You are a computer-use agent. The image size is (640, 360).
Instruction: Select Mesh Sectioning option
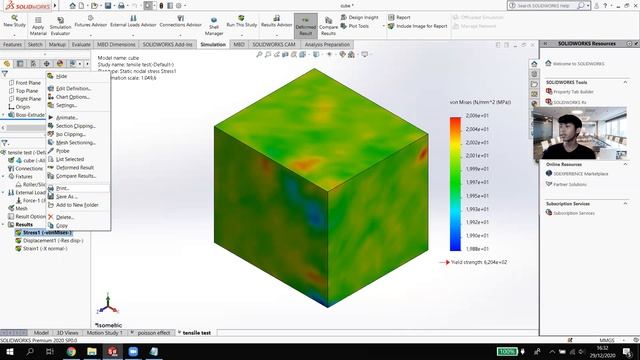pos(76,142)
